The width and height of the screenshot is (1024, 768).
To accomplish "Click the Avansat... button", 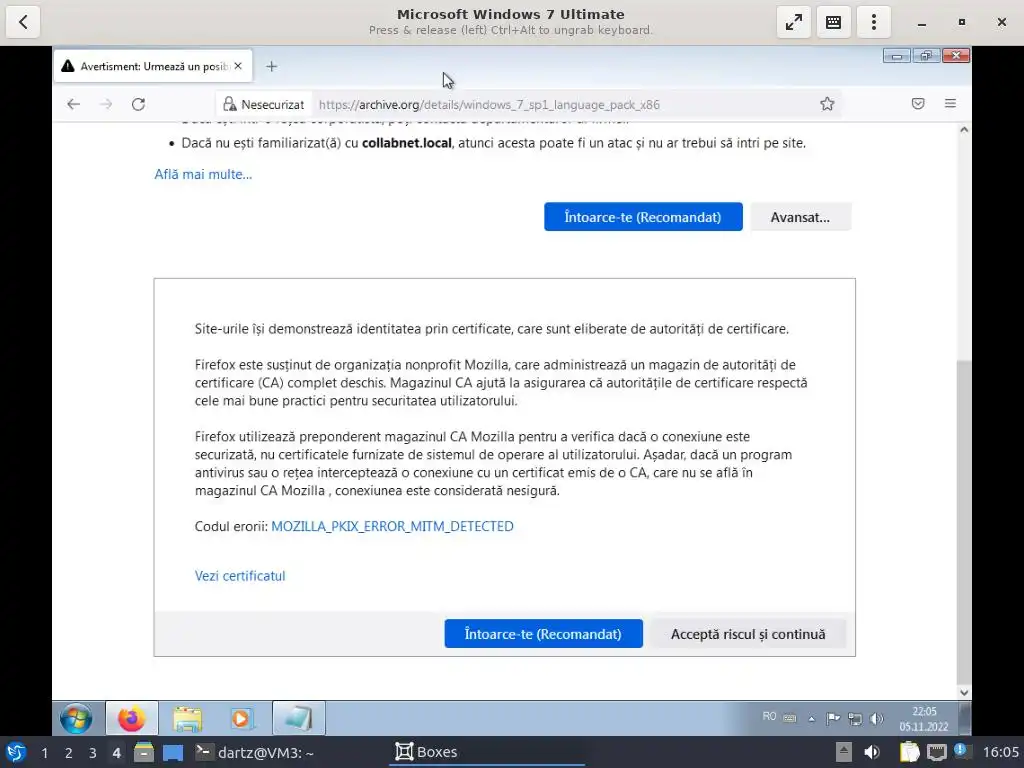I will click(x=800, y=217).
